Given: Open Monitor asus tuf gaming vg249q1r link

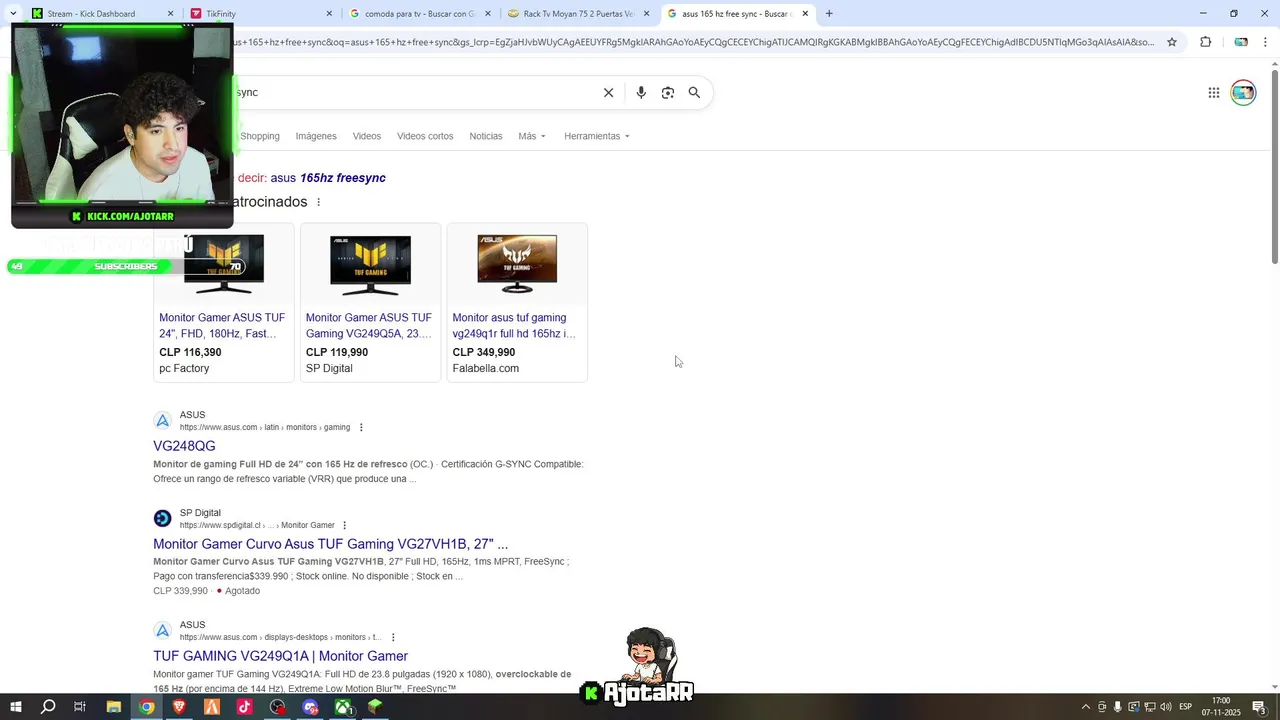Looking at the screenshot, I should pyautogui.click(x=514, y=325).
